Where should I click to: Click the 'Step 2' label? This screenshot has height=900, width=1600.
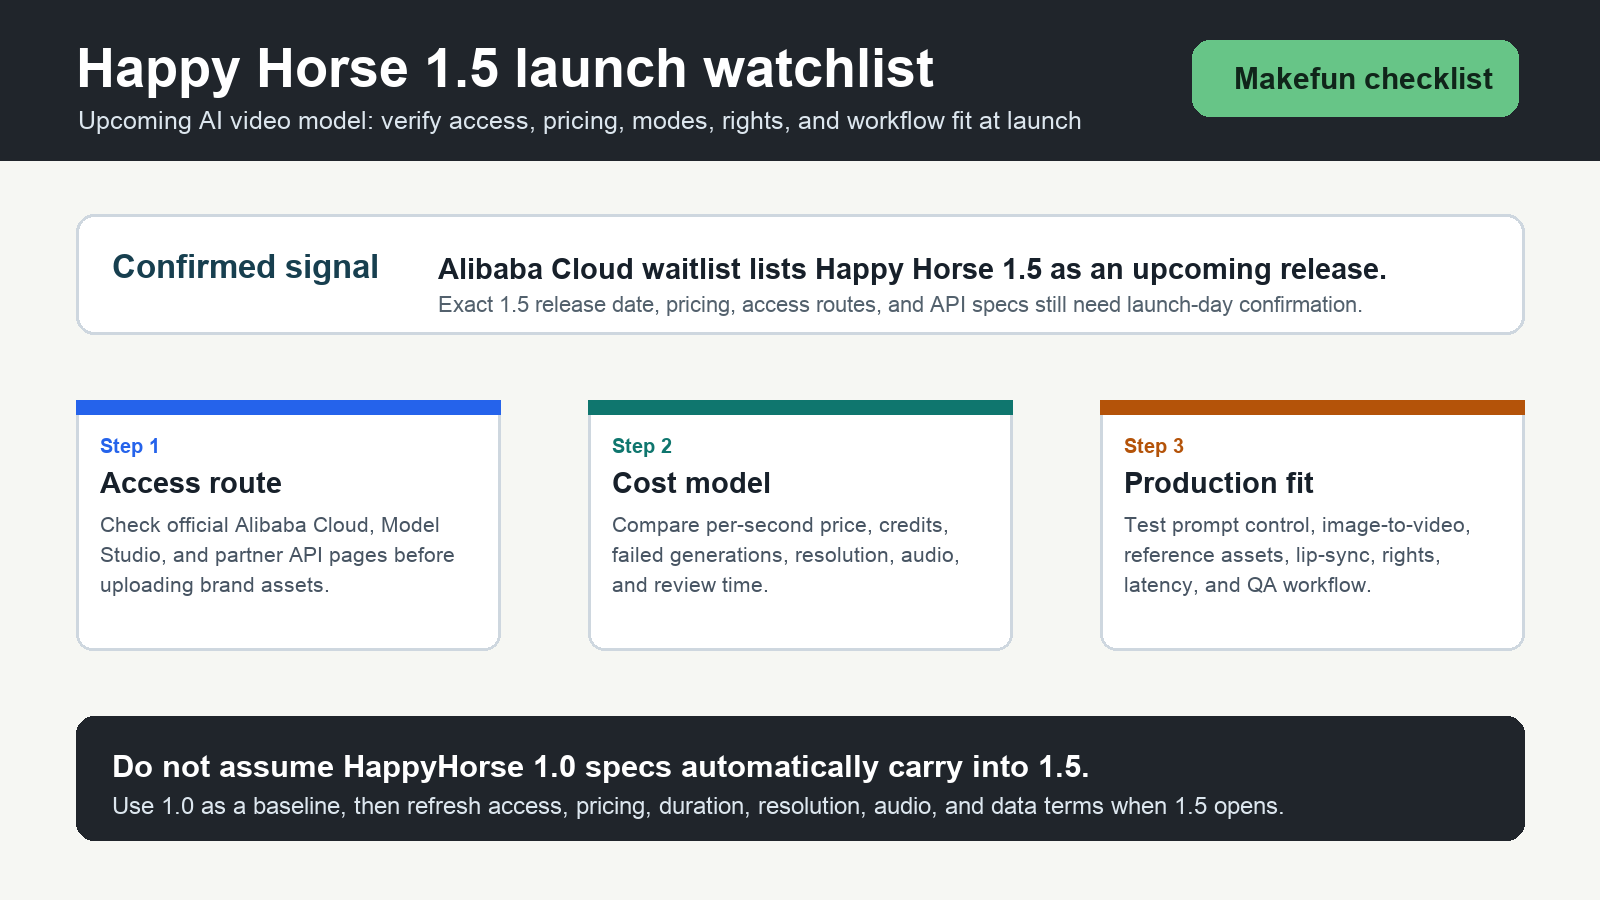642,446
